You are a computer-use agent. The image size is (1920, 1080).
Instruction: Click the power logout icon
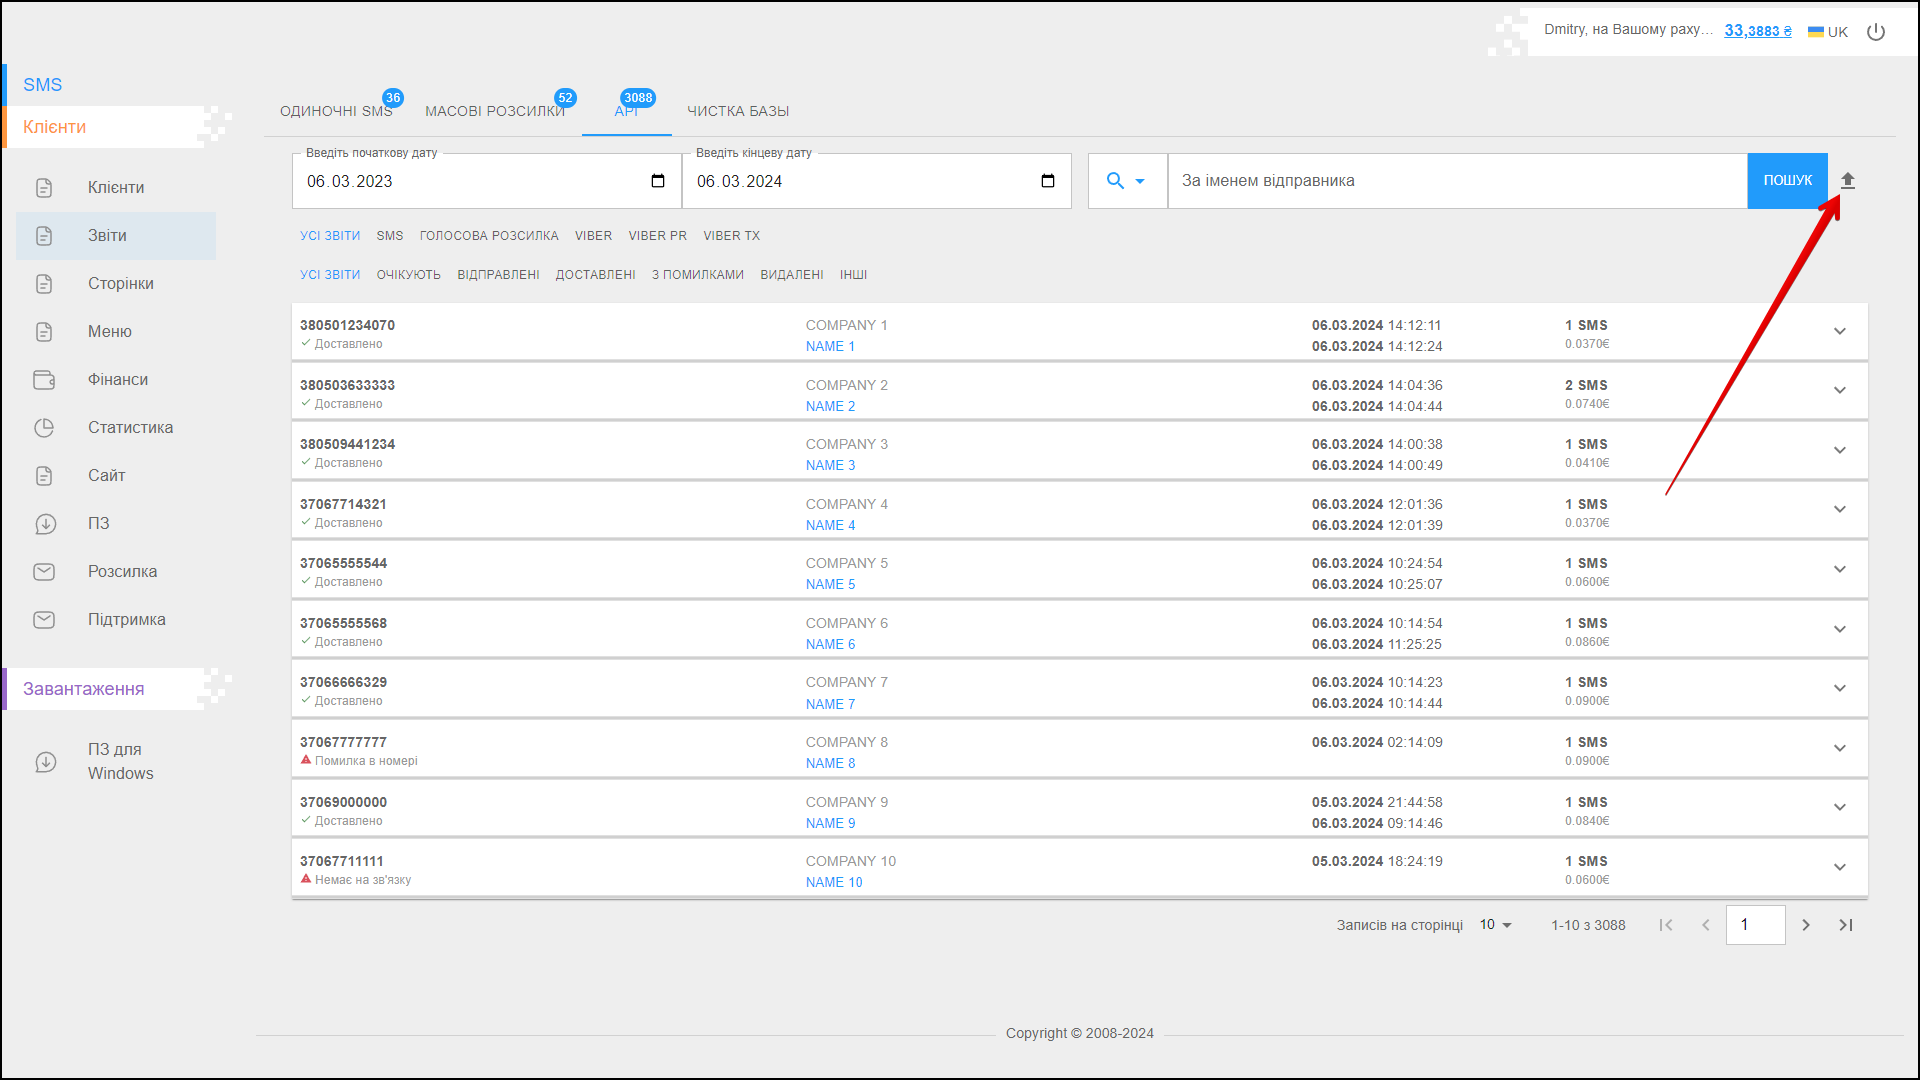coord(1876,32)
